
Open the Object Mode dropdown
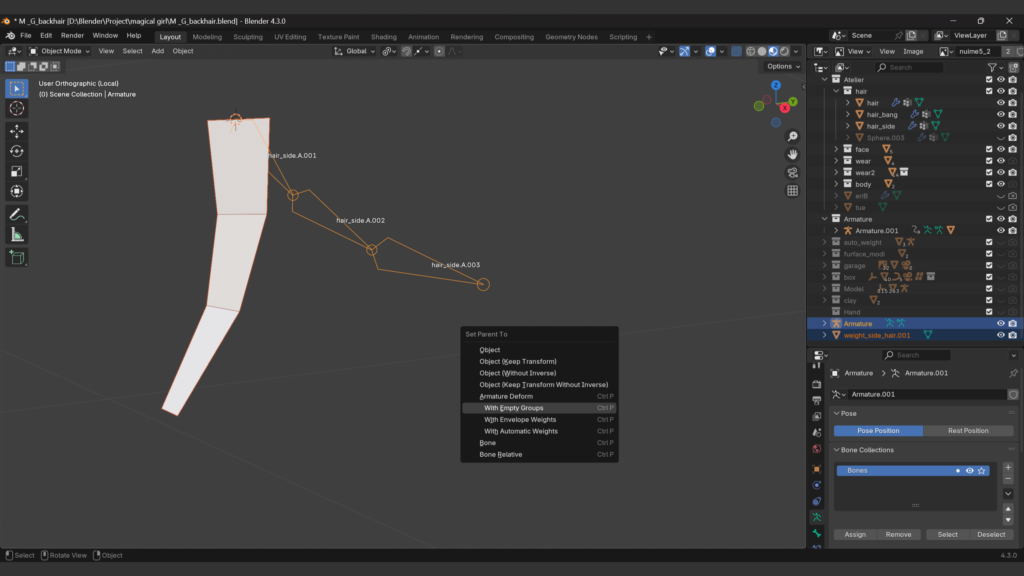[x=60, y=51]
